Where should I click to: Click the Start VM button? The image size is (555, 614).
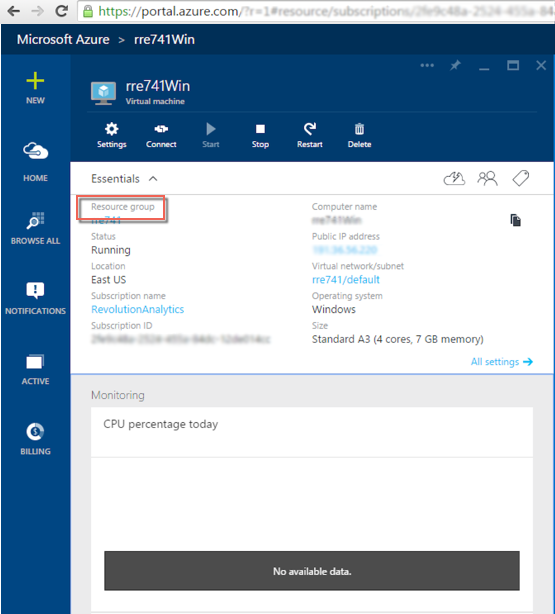click(x=211, y=135)
